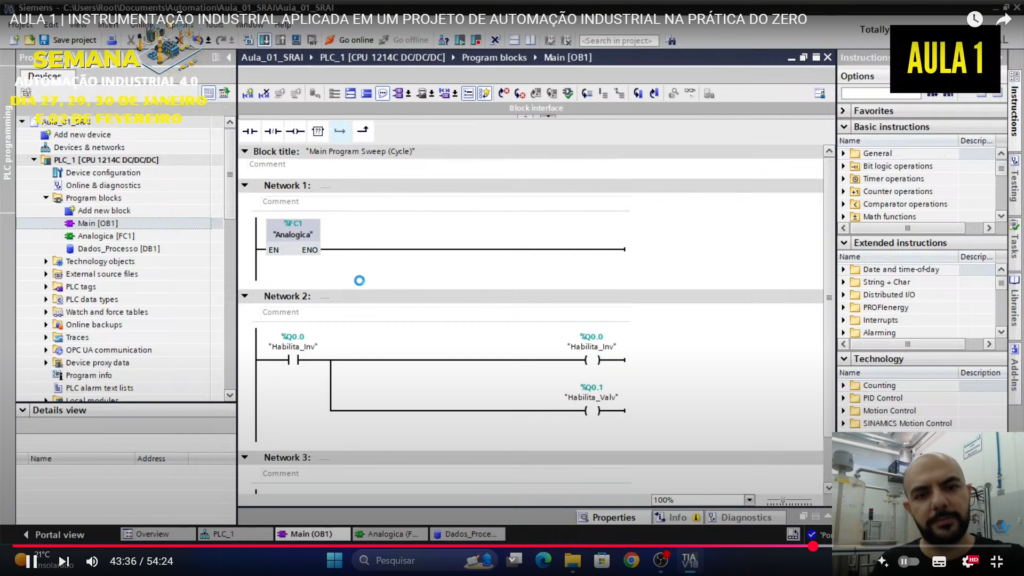The height and width of the screenshot is (576, 1024).
Task: Click the Save project disk icon
Action: (x=44, y=40)
